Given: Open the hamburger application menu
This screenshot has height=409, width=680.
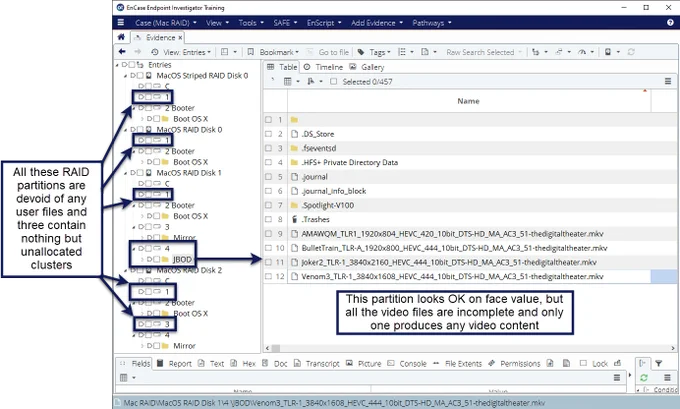Looking at the screenshot, I should pos(121,23).
